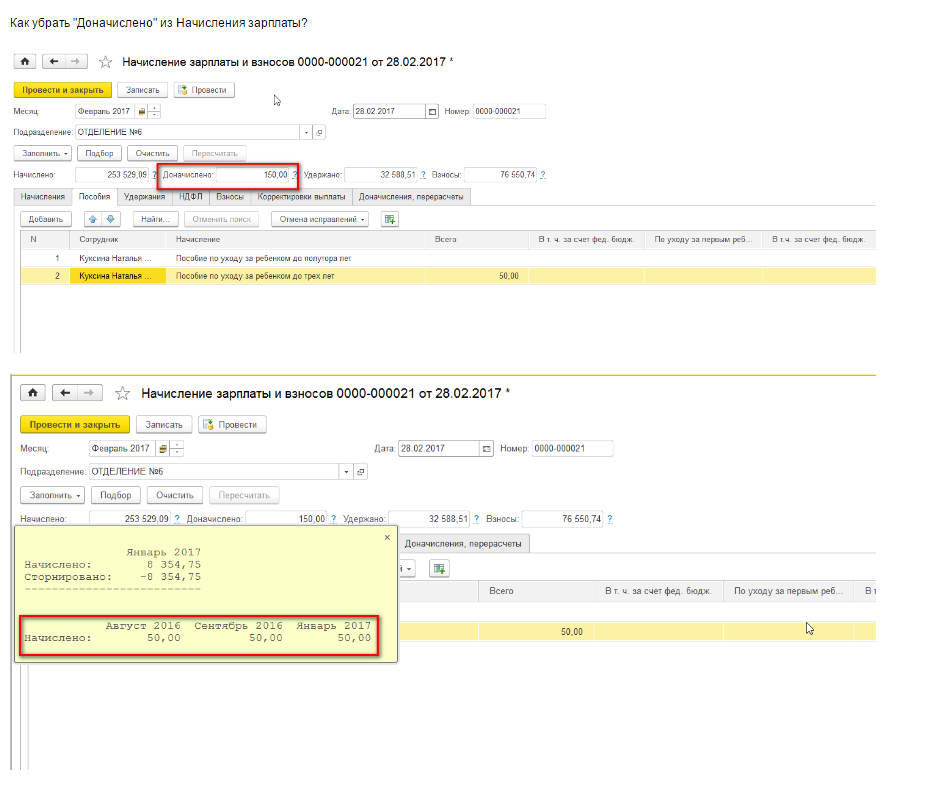Open the Отмена исправлений dropdown menu
This screenshot has width=947, height=799.
(322, 219)
